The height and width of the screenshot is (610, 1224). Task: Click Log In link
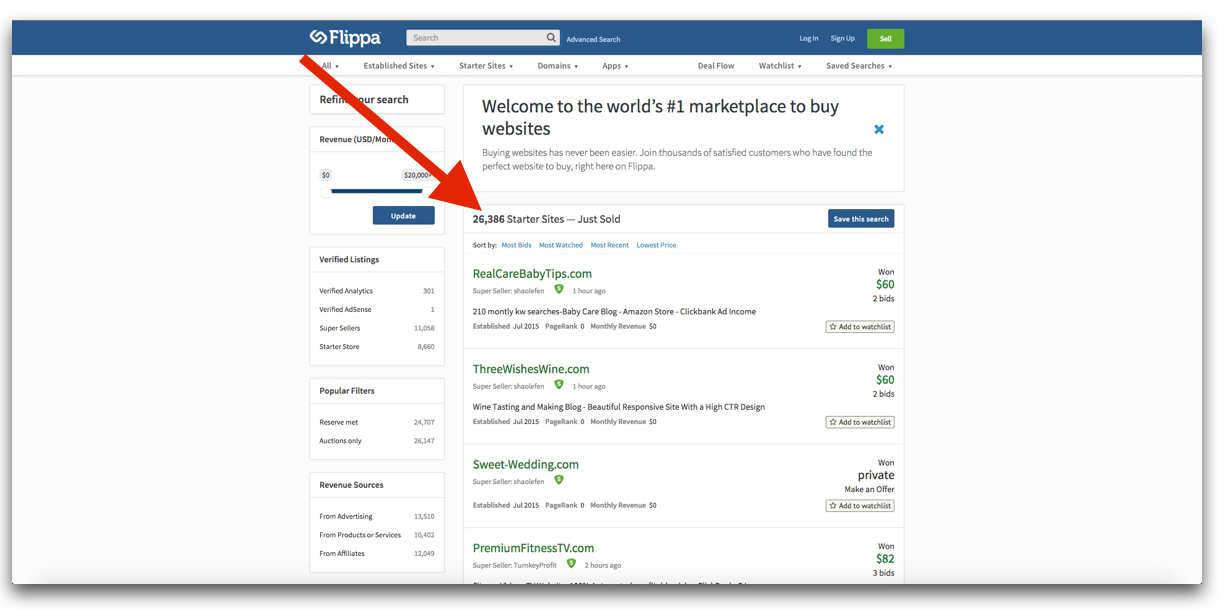809,38
